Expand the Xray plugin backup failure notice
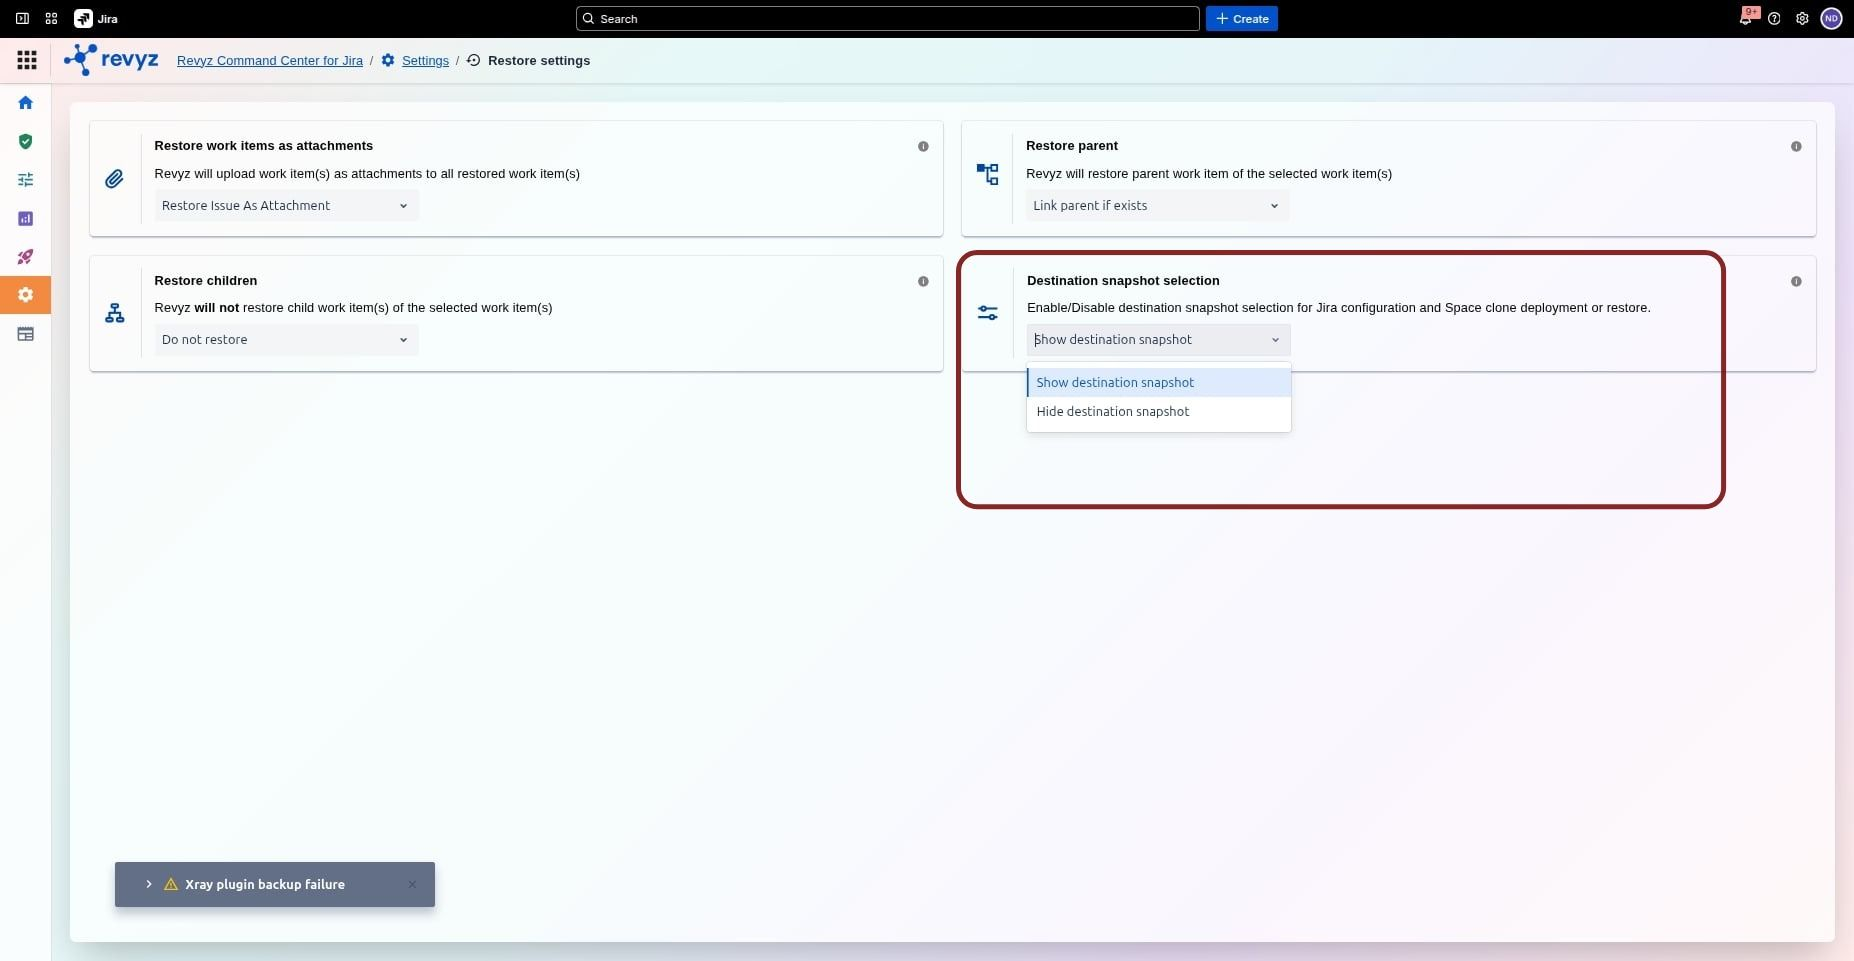 (149, 885)
